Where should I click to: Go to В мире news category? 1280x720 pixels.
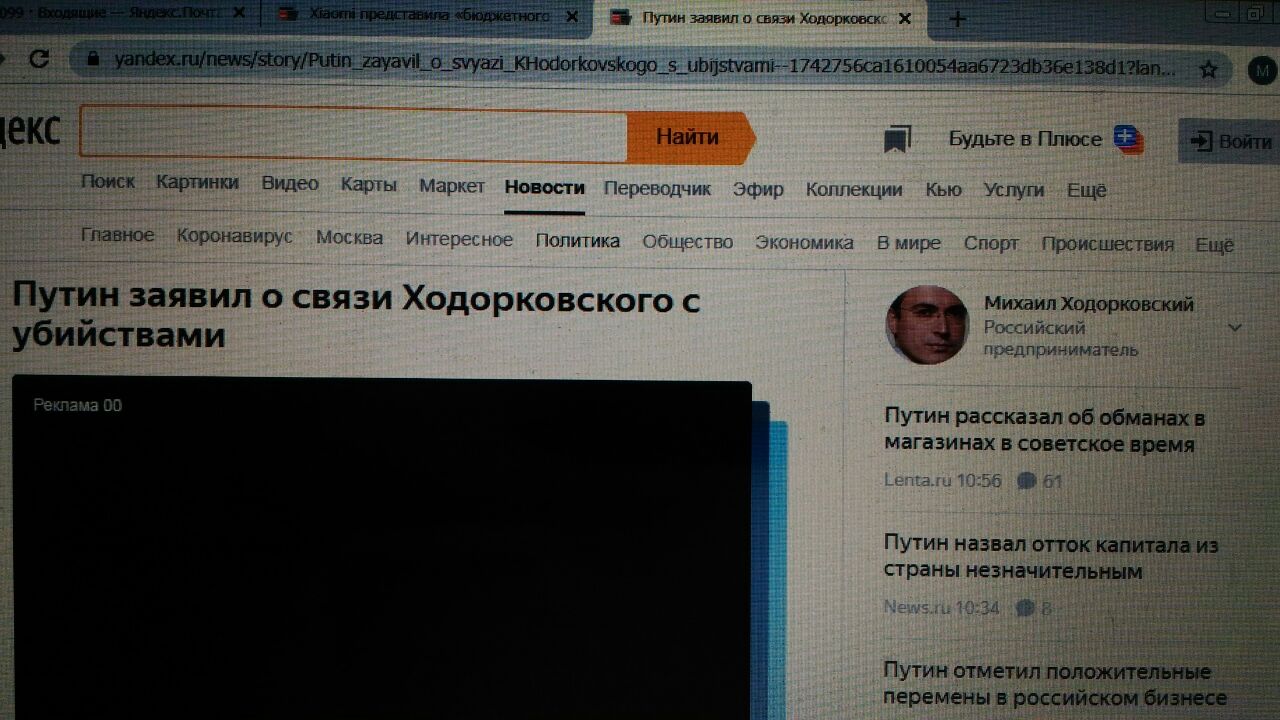[909, 243]
